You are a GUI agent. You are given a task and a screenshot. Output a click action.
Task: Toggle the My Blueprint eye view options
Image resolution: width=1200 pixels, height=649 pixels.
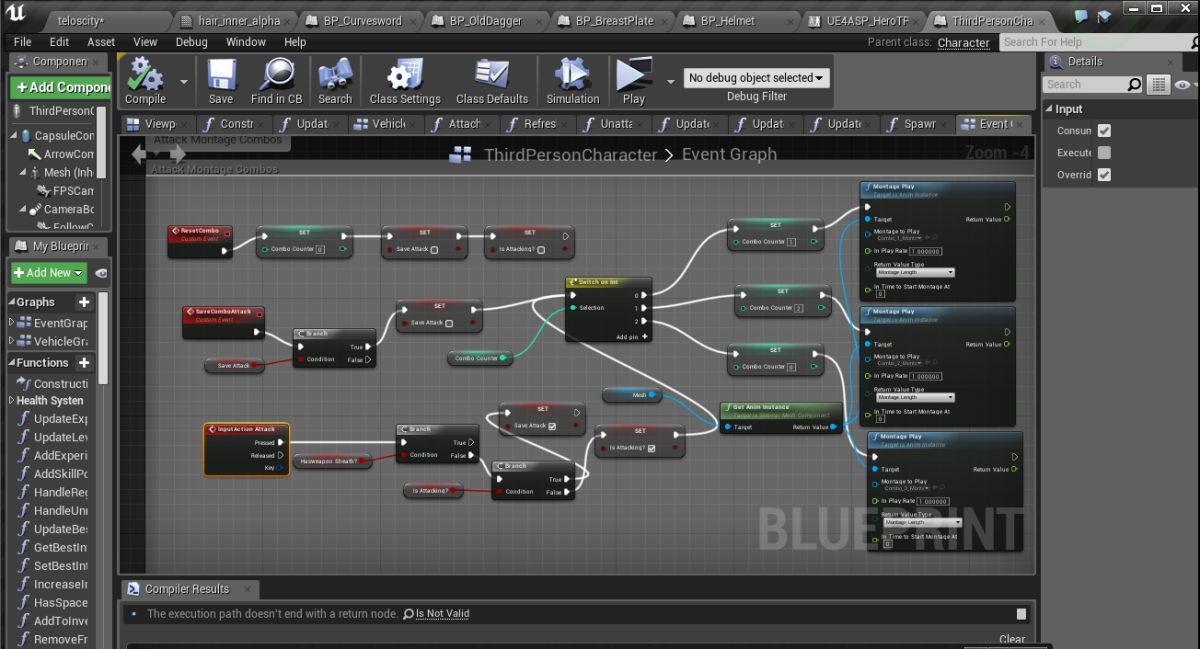102,273
